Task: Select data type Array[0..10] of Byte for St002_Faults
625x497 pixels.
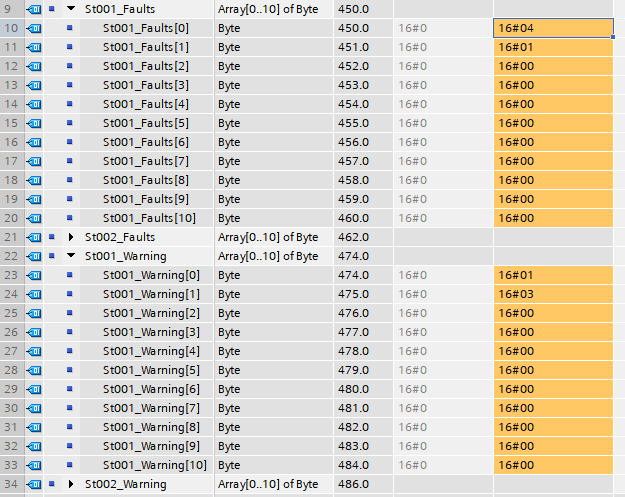Action: [273, 238]
